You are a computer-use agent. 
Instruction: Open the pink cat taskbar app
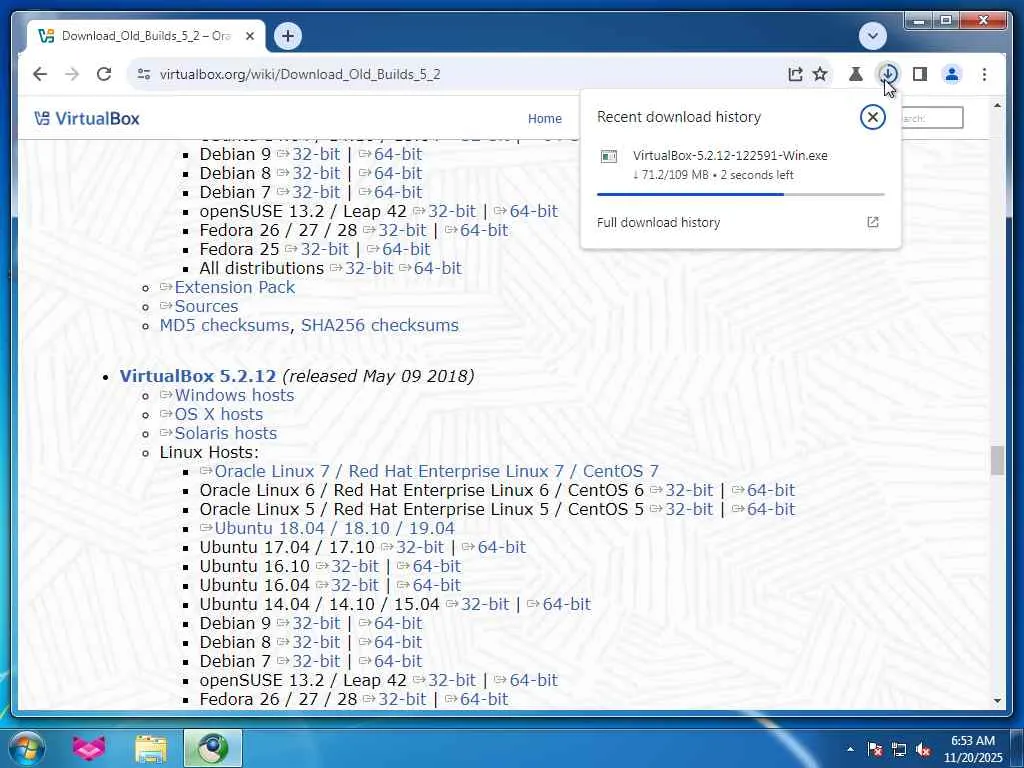click(88, 748)
